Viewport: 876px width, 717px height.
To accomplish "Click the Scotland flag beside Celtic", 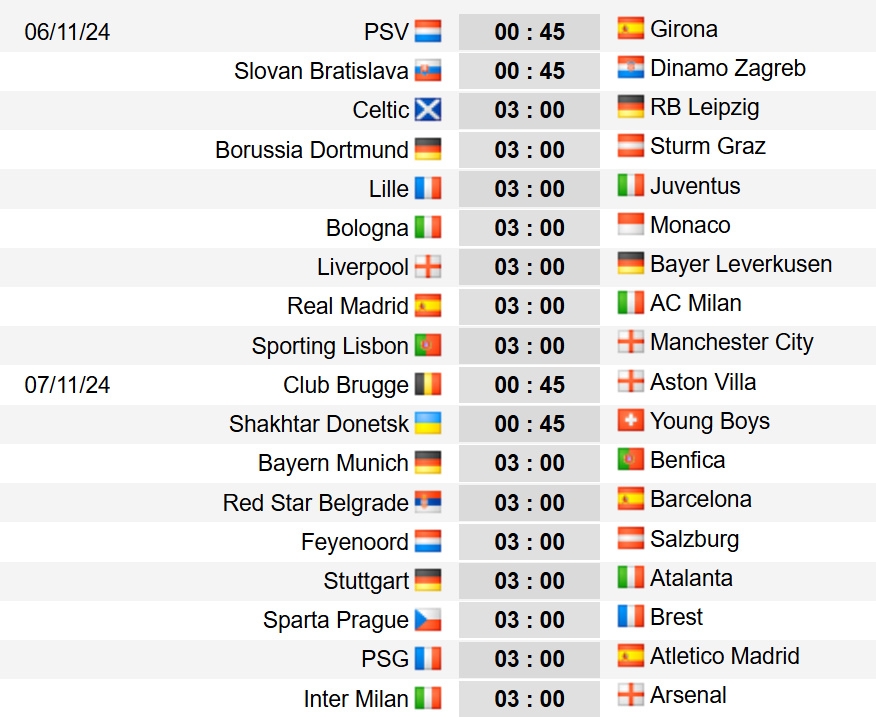I will point(428,110).
